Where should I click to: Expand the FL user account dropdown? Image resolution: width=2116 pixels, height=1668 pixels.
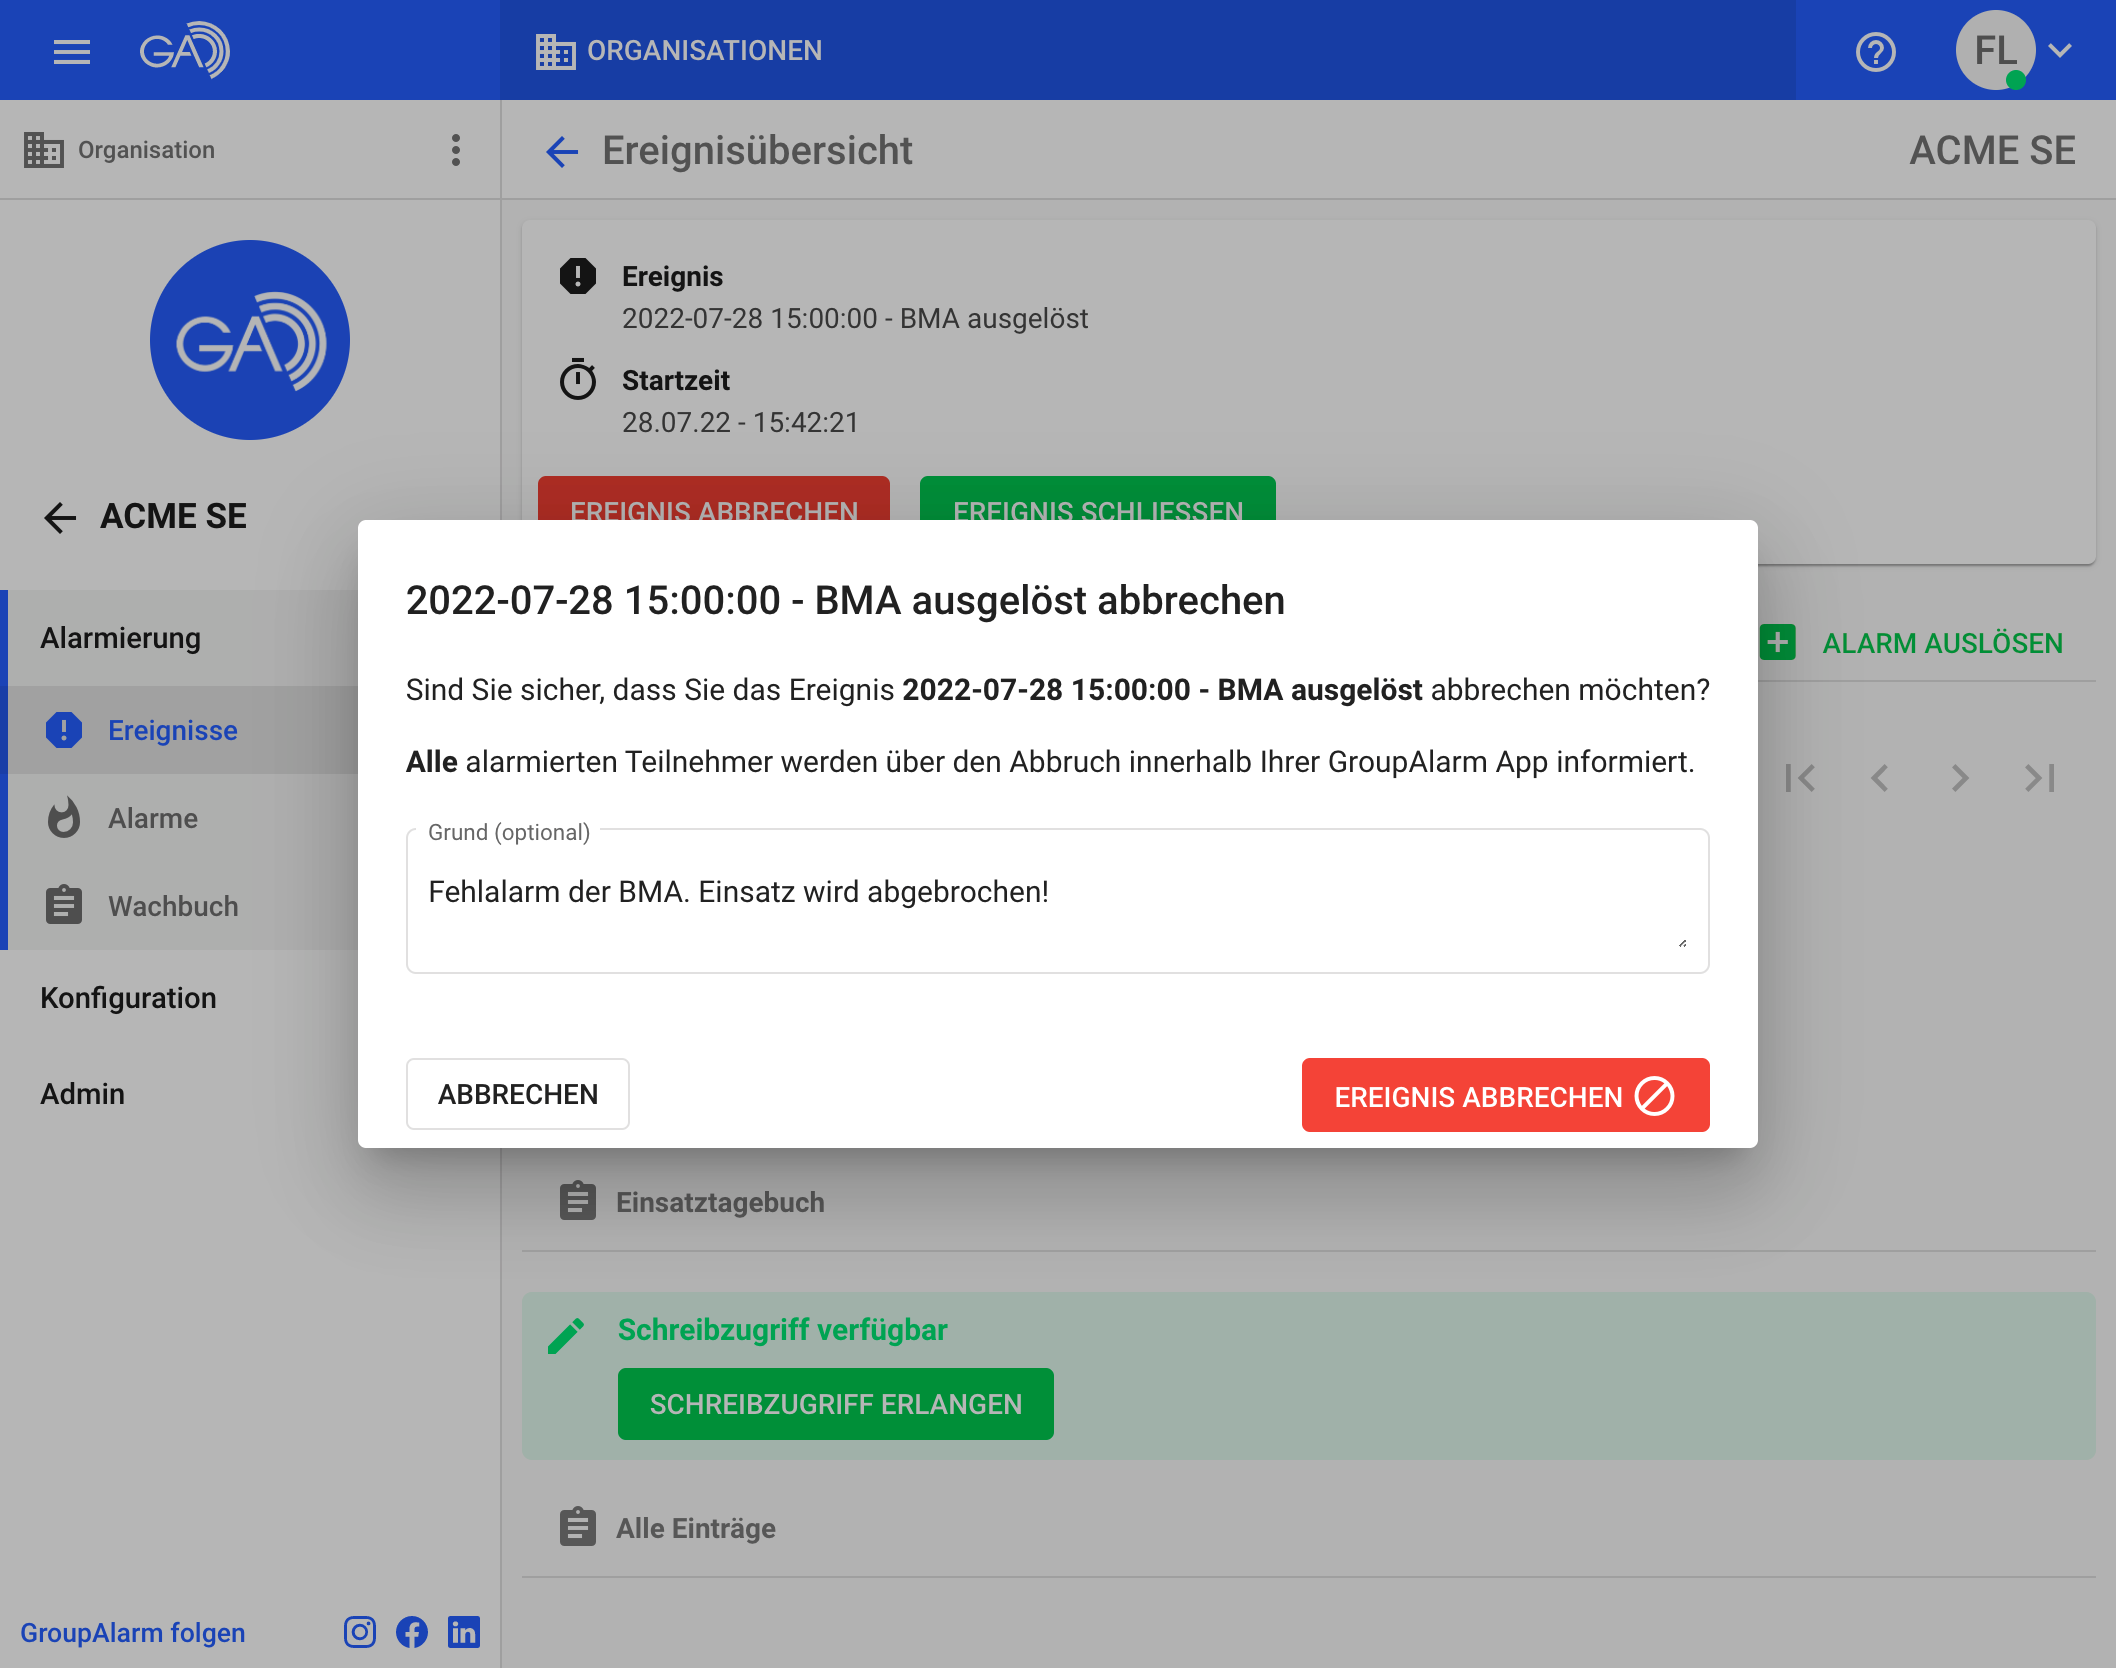[x=2059, y=50]
